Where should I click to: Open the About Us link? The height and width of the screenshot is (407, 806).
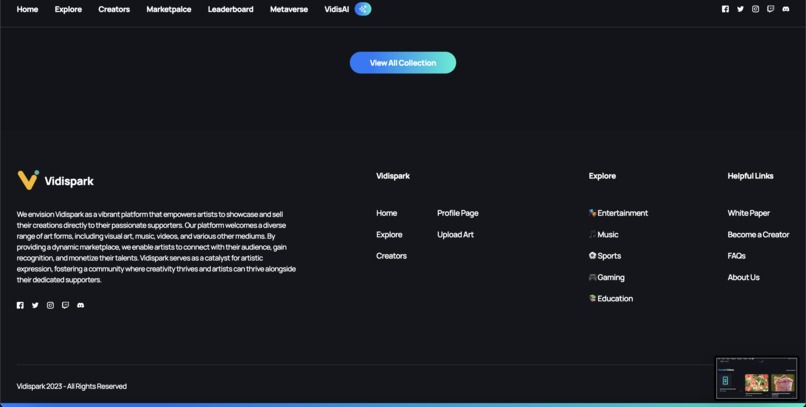click(x=743, y=278)
